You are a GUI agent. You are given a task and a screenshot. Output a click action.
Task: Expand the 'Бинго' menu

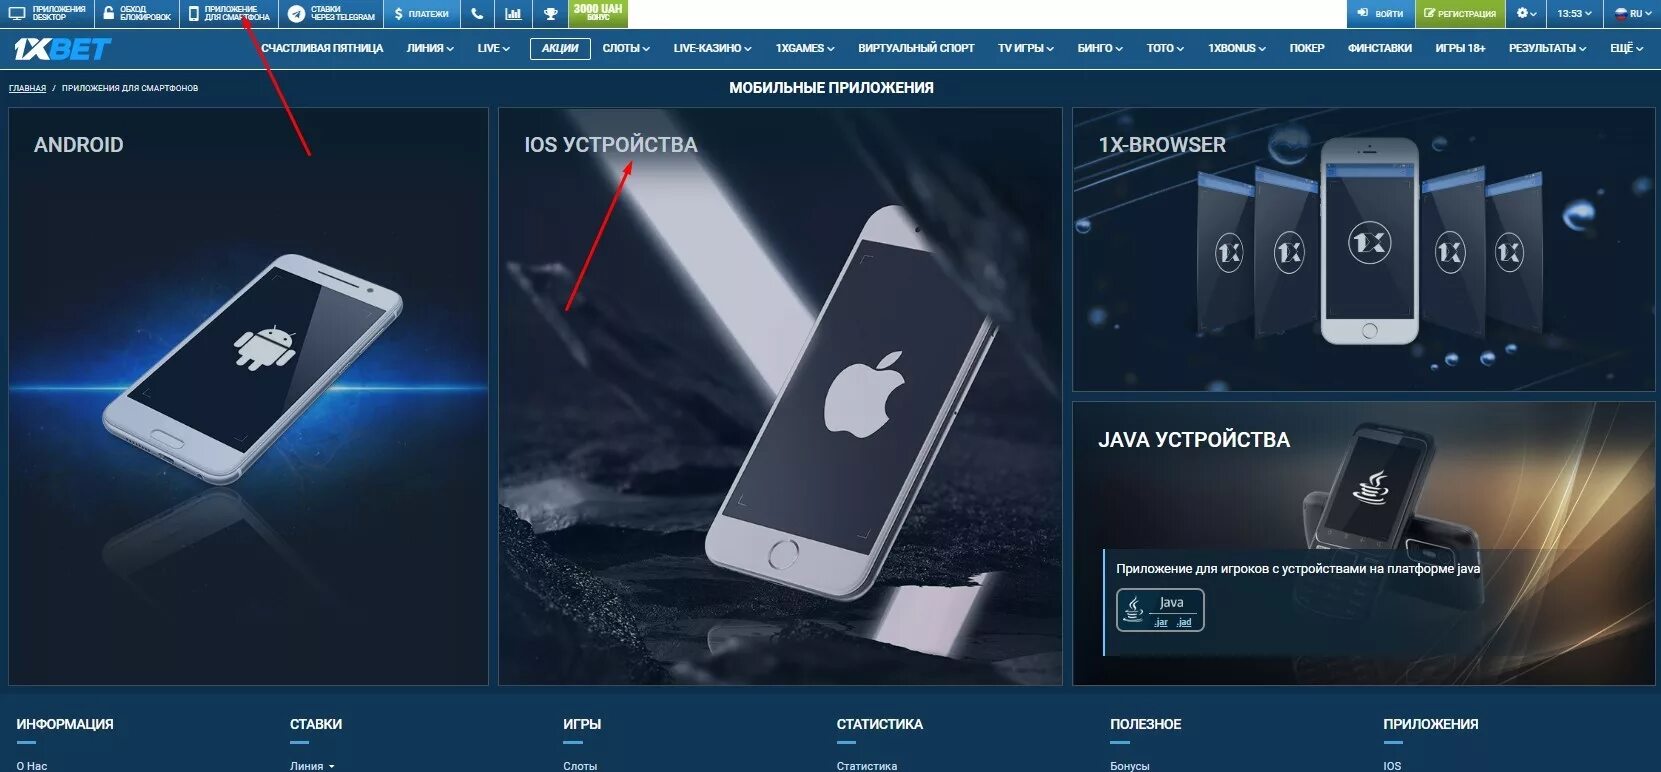1100,48
